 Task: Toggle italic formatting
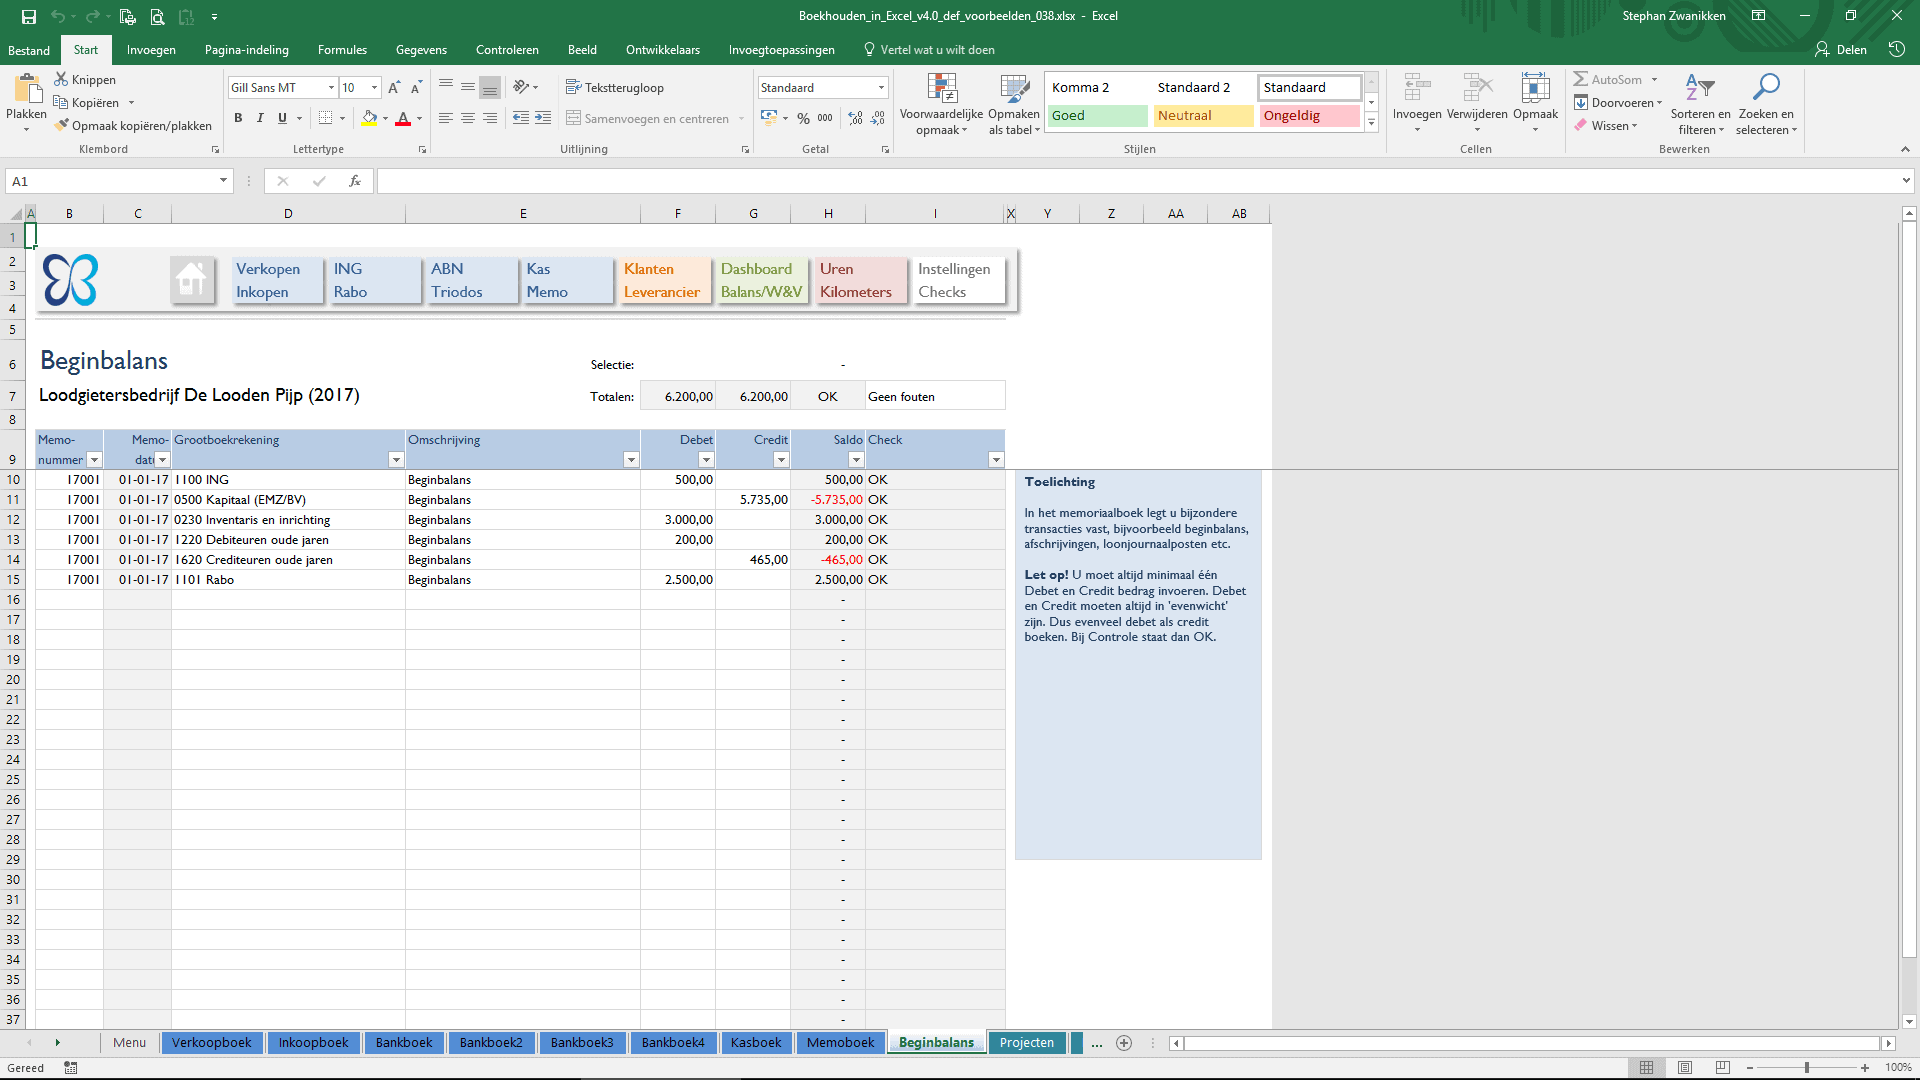click(259, 118)
